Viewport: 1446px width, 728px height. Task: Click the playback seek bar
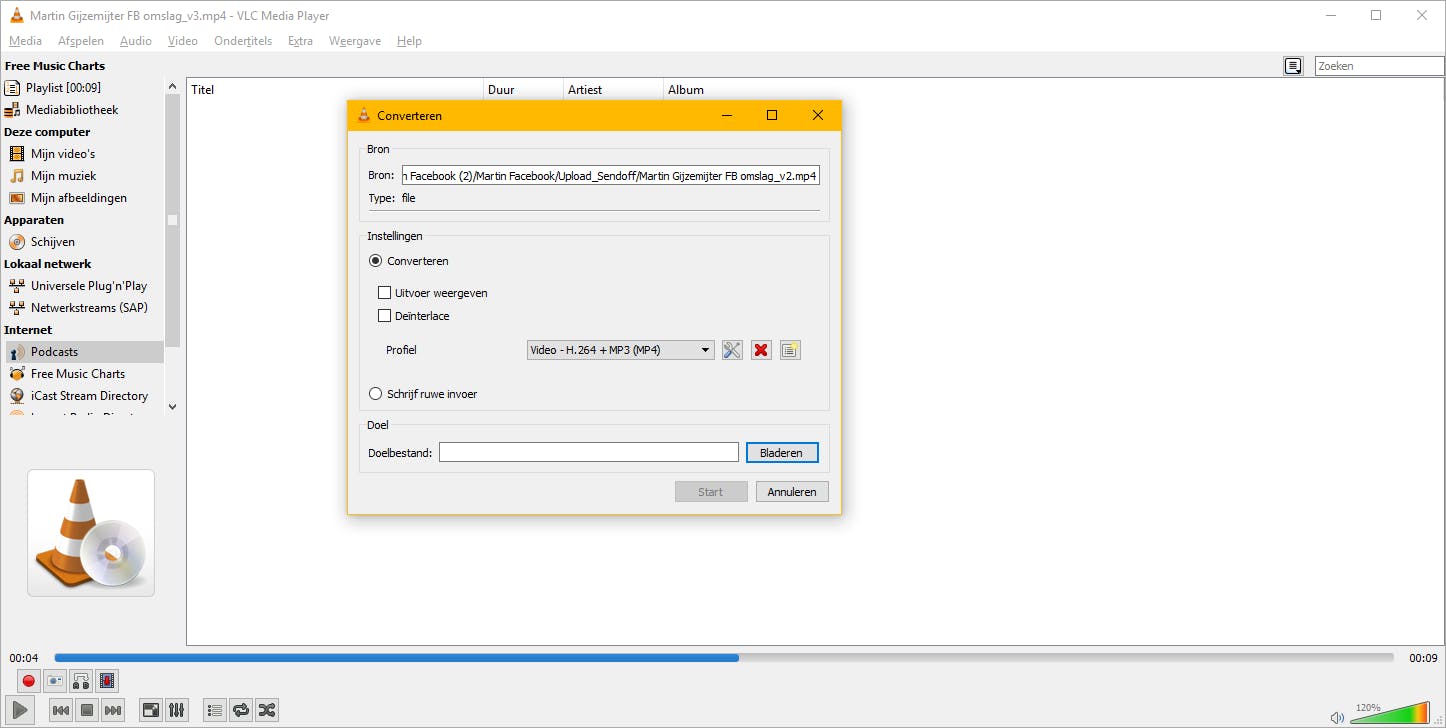coord(724,658)
